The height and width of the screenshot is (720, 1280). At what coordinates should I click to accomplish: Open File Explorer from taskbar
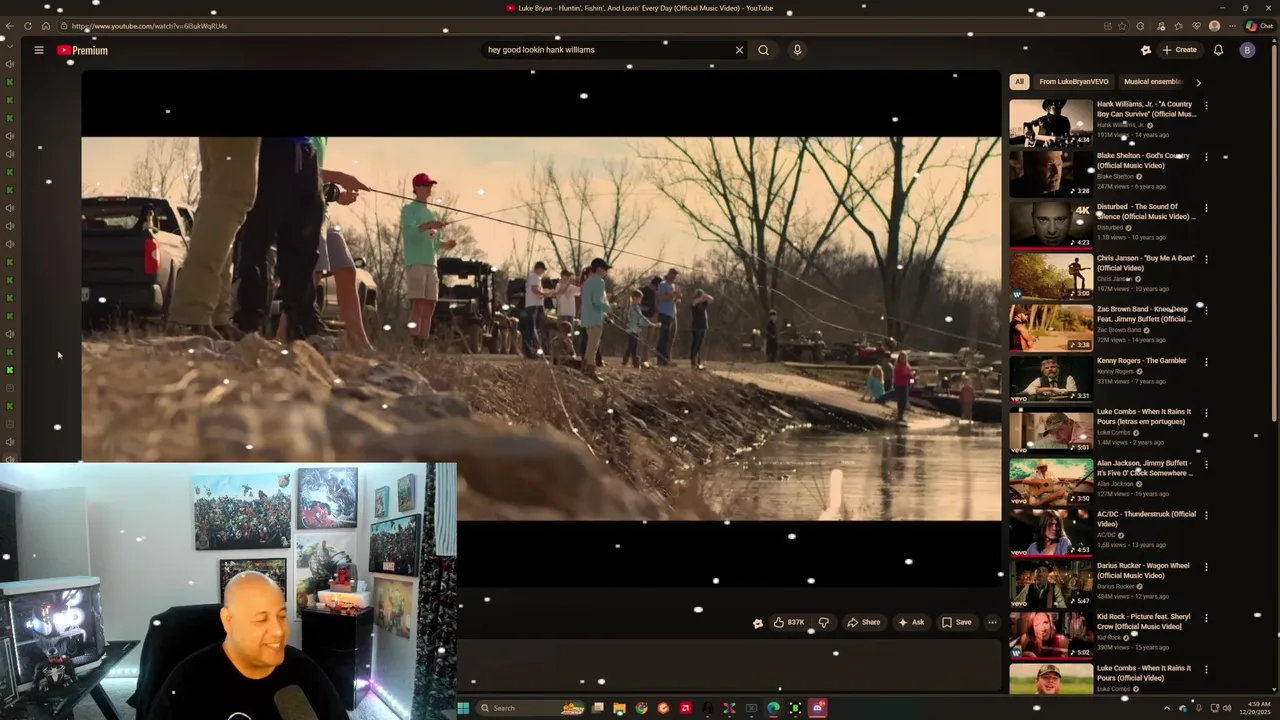click(x=619, y=708)
